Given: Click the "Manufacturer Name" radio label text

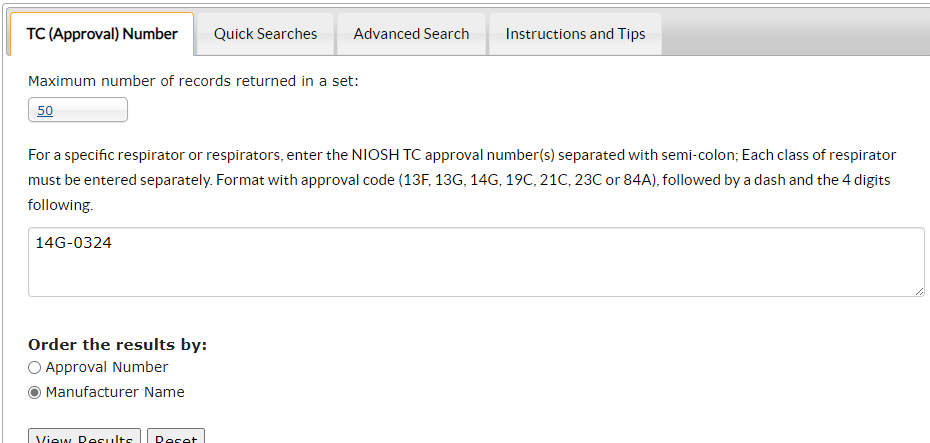Looking at the screenshot, I should click(x=115, y=392).
